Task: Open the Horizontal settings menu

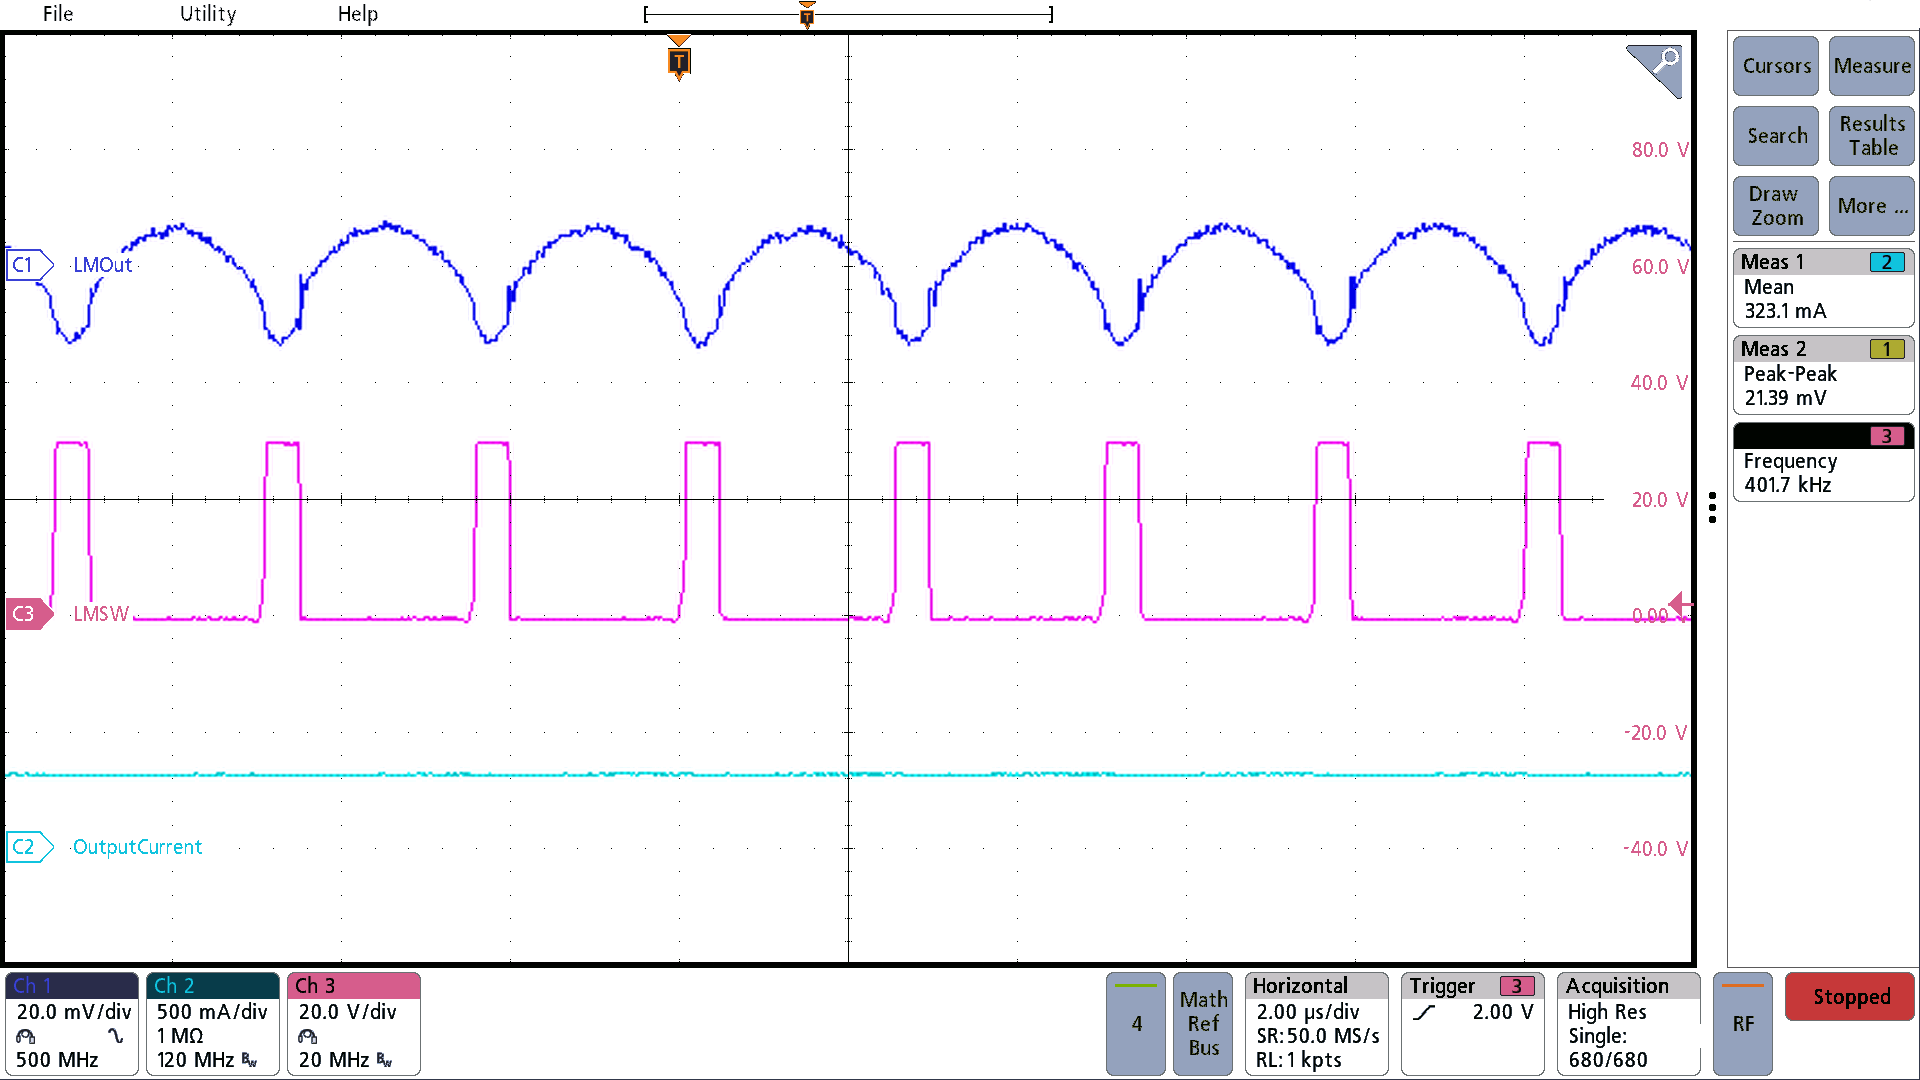Action: [1316, 1024]
